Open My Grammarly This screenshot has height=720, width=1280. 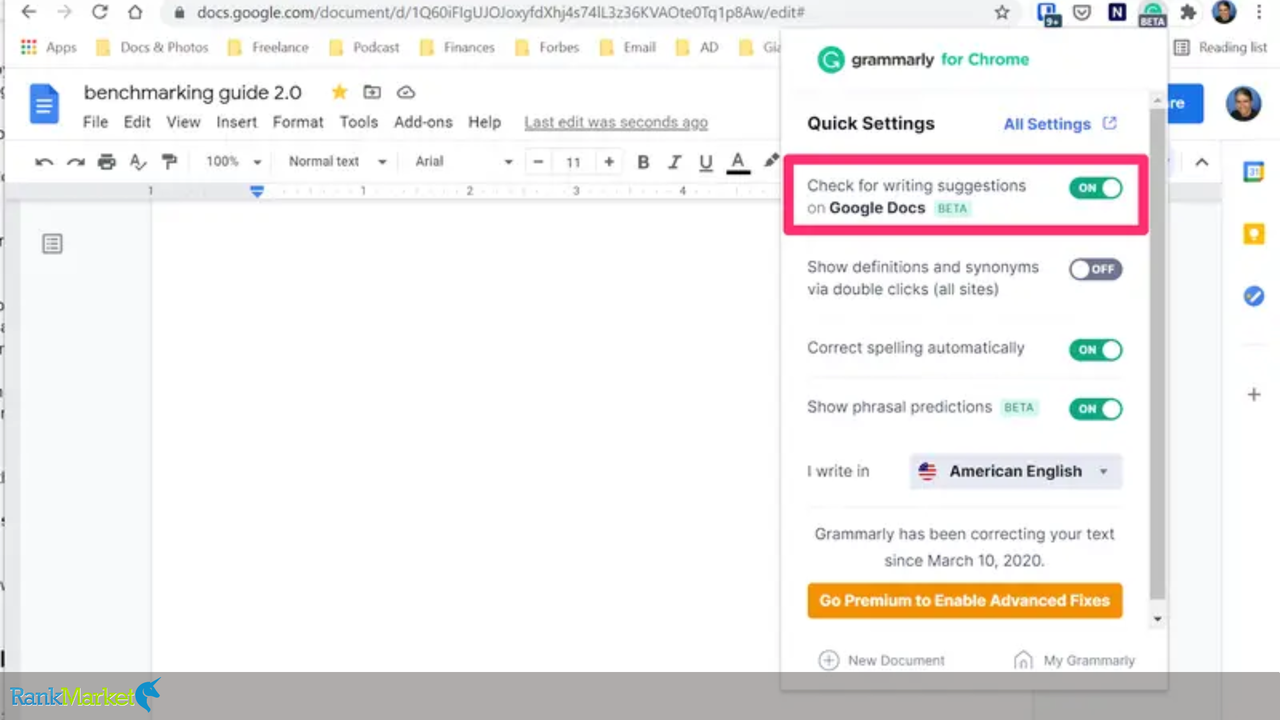pos(1074,660)
